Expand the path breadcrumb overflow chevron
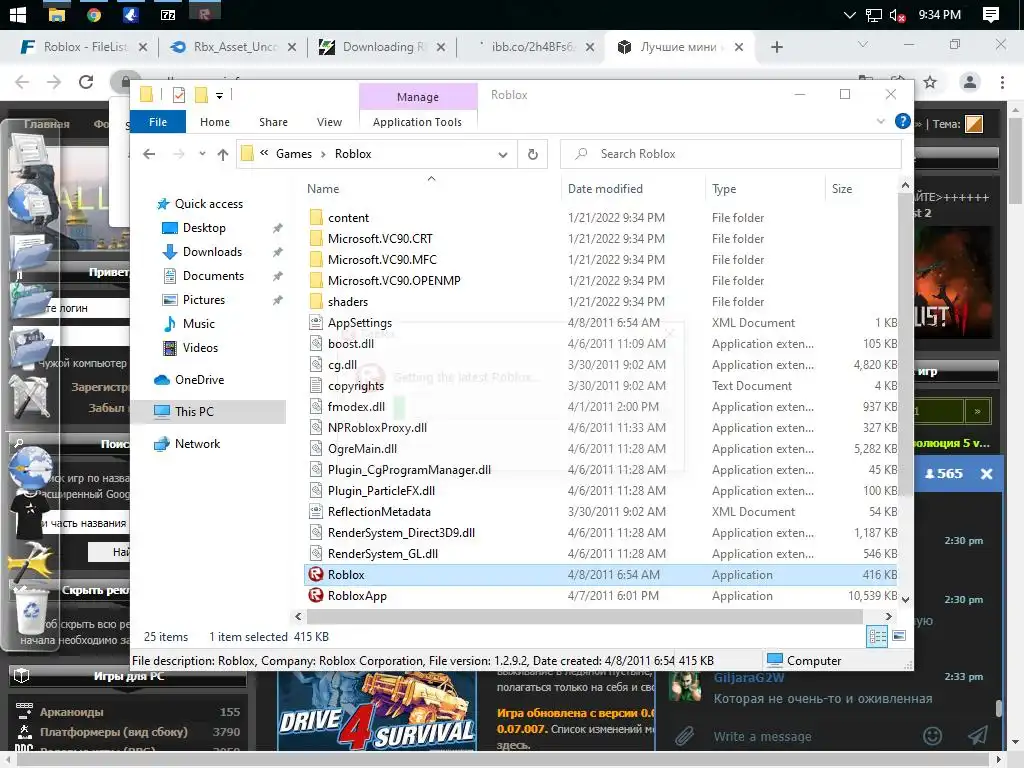Viewport: 1024px width, 768px height. (264, 153)
